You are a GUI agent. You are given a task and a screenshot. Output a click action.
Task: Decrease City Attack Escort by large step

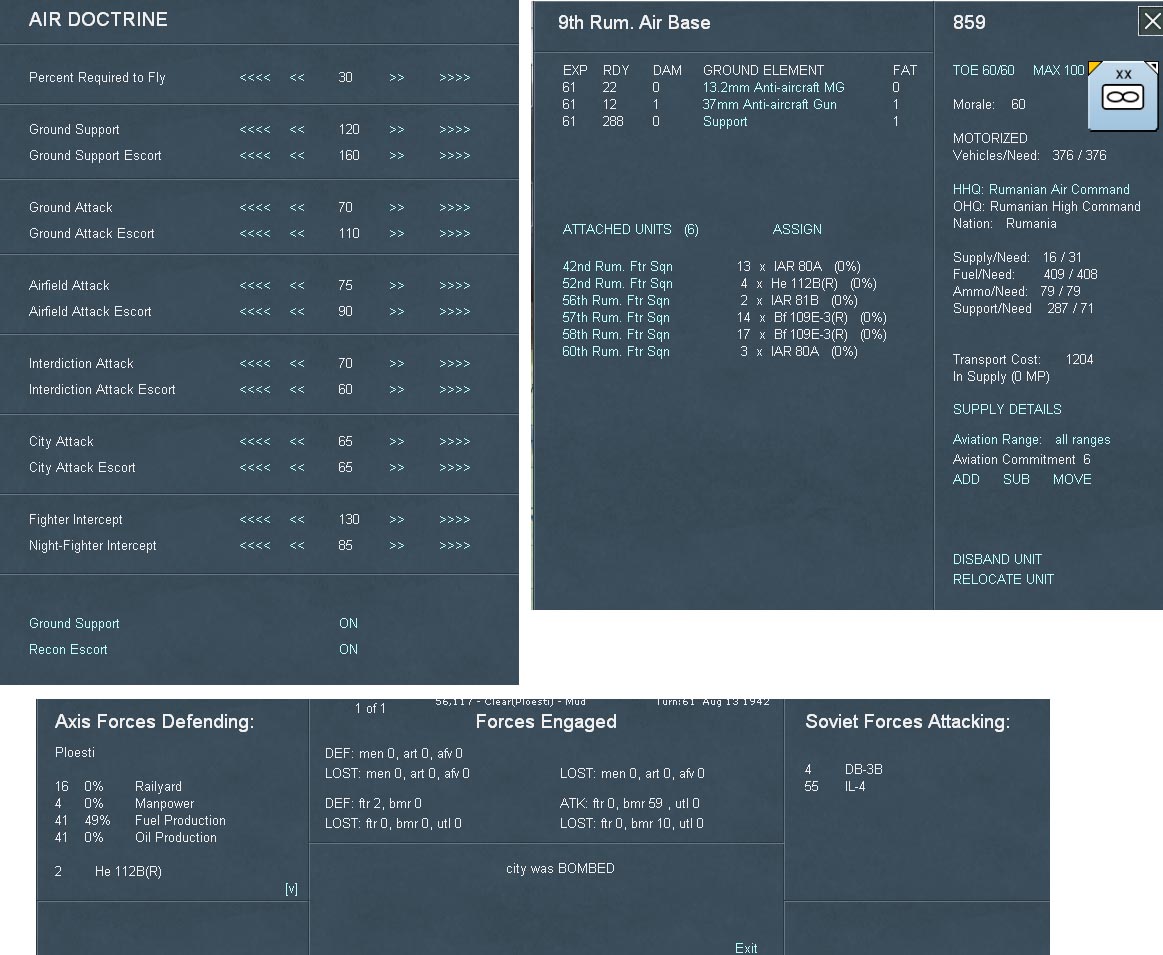tap(254, 467)
